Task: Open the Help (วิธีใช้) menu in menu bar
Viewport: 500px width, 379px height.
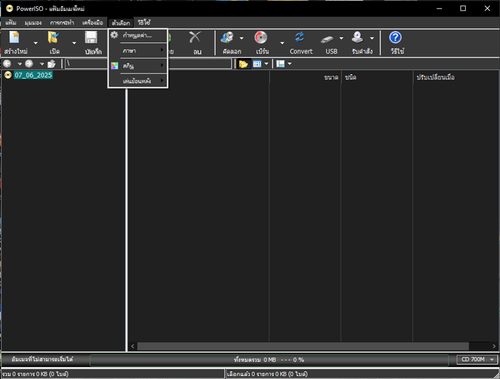Action: 144,23
